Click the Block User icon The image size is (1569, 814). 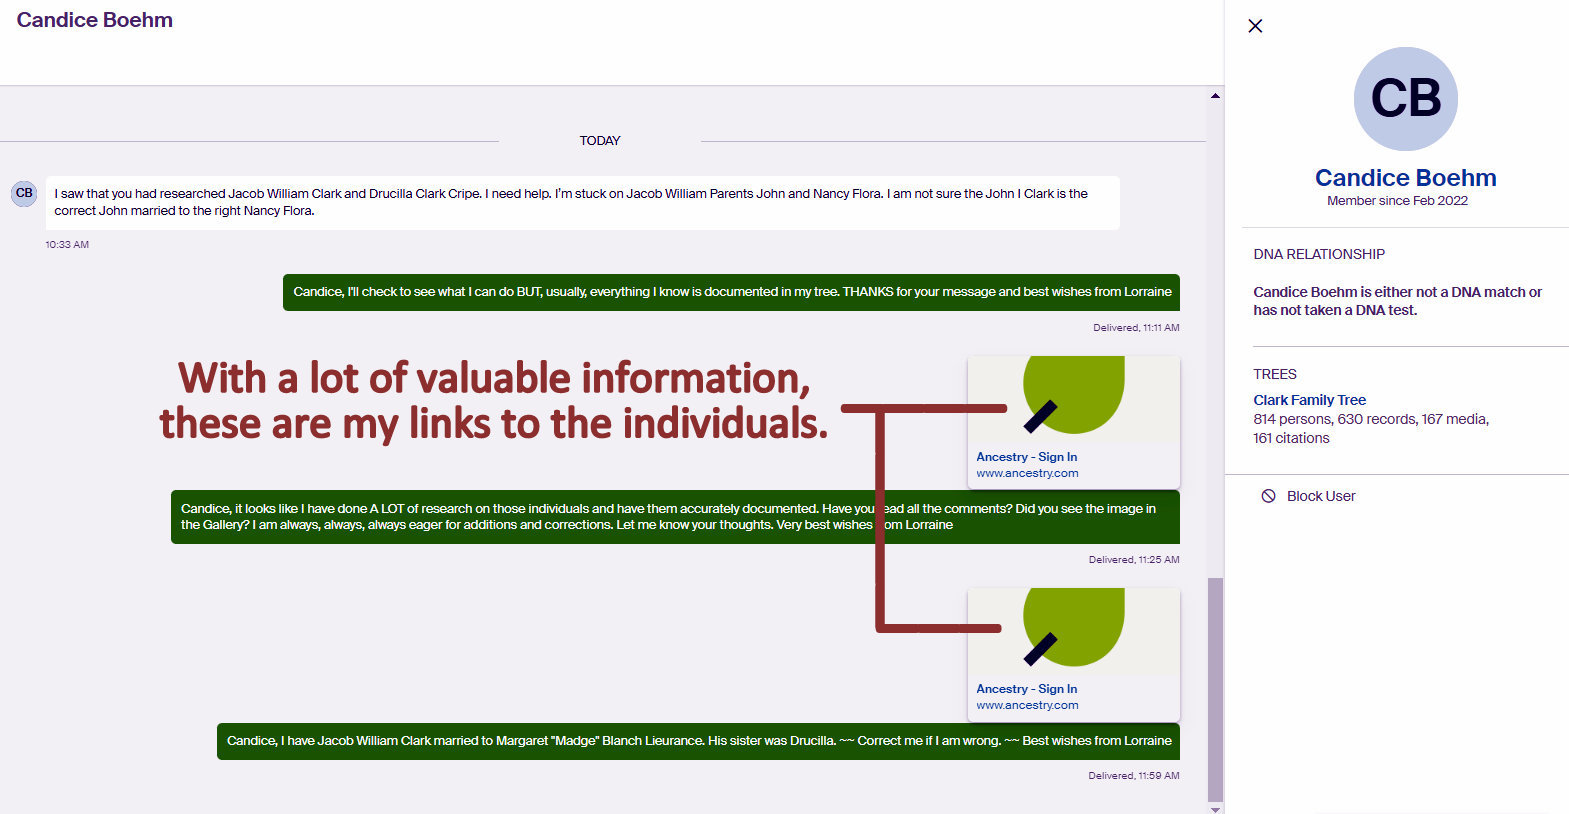[1268, 496]
